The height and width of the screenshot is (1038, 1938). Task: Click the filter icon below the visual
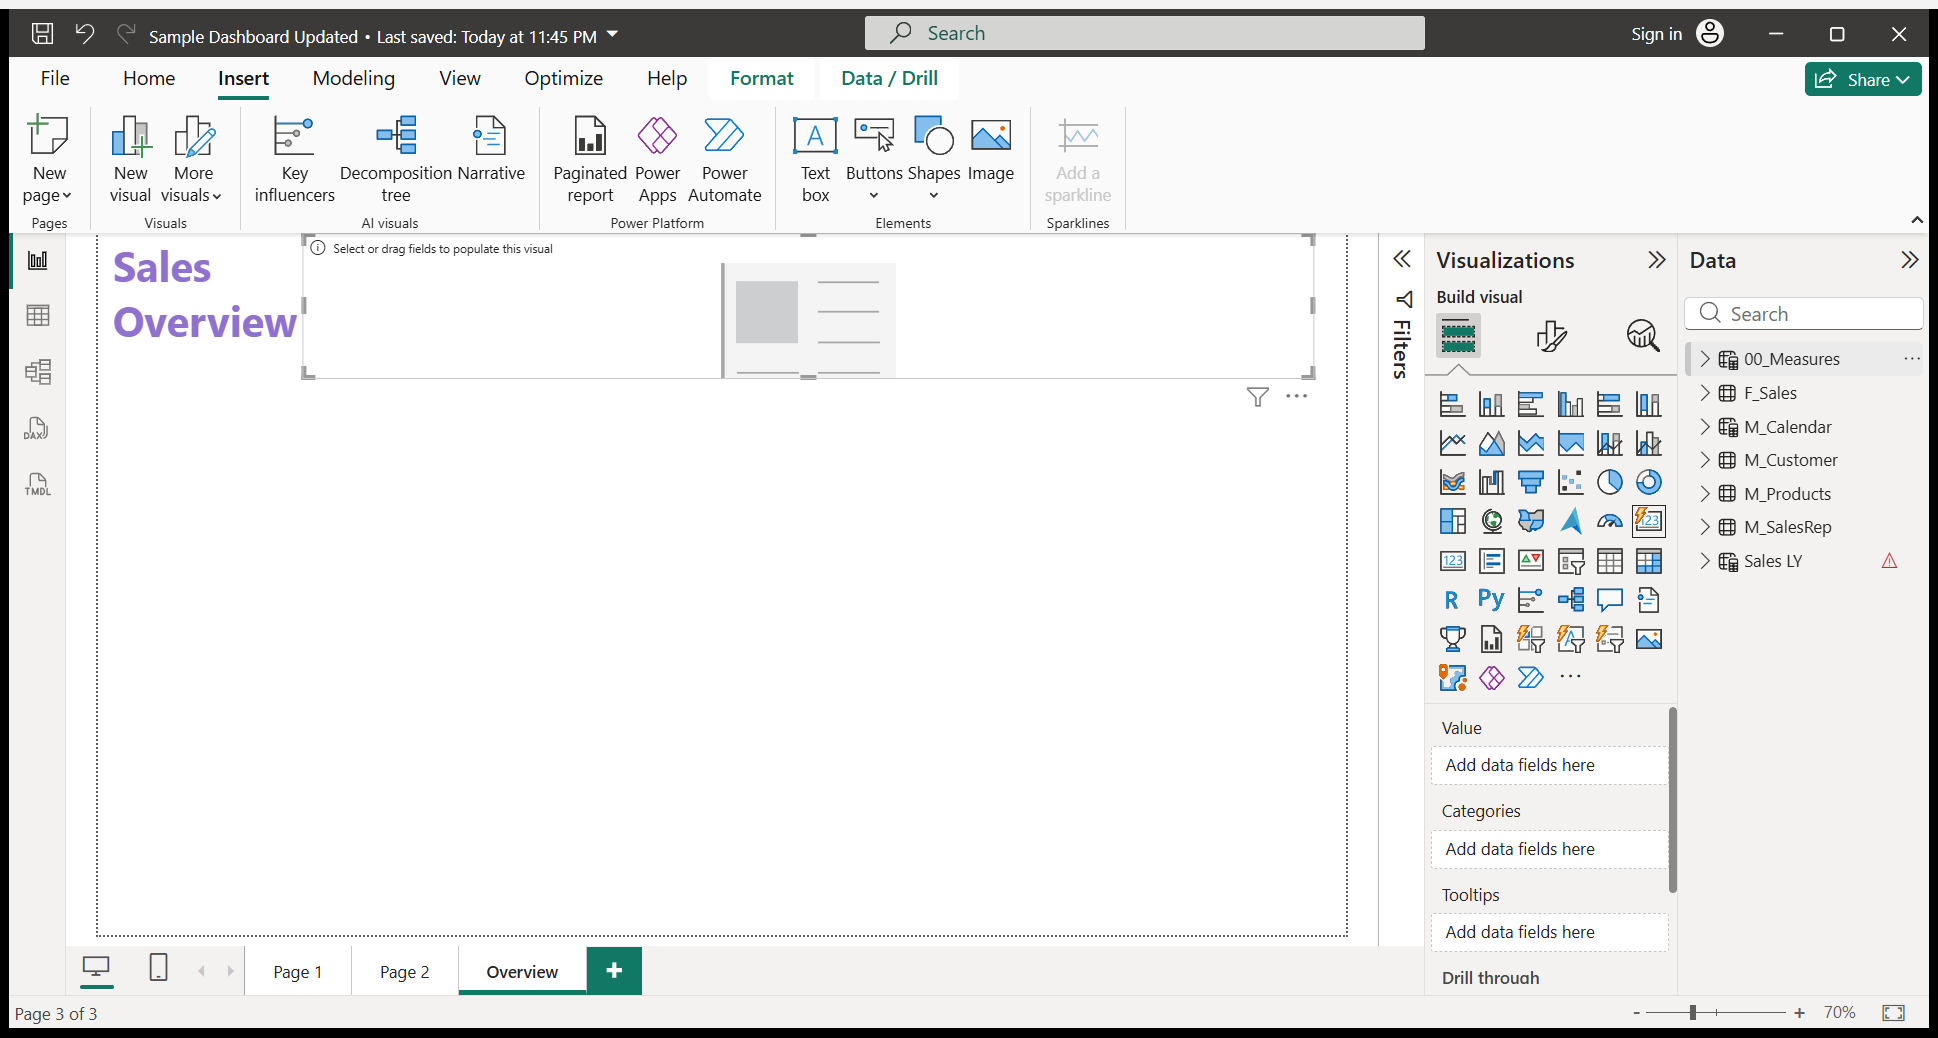coord(1258,397)
